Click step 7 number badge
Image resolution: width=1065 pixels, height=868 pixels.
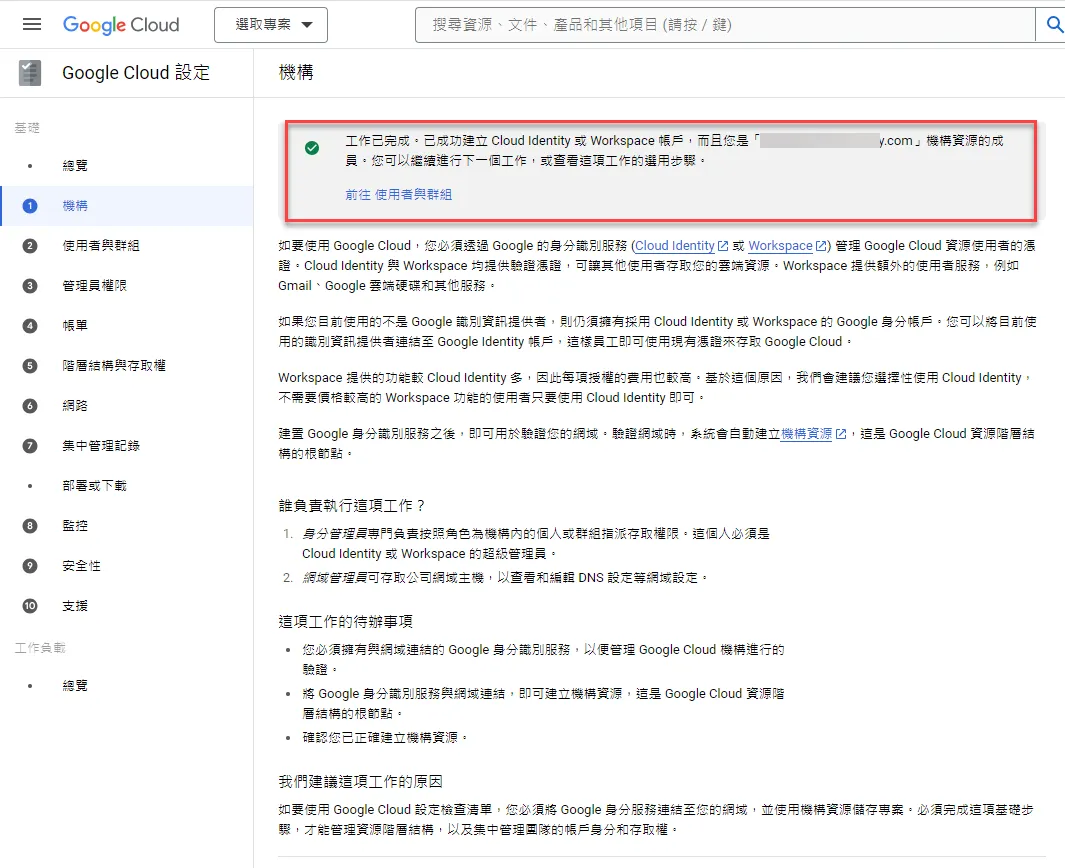[x=30, y=446]
